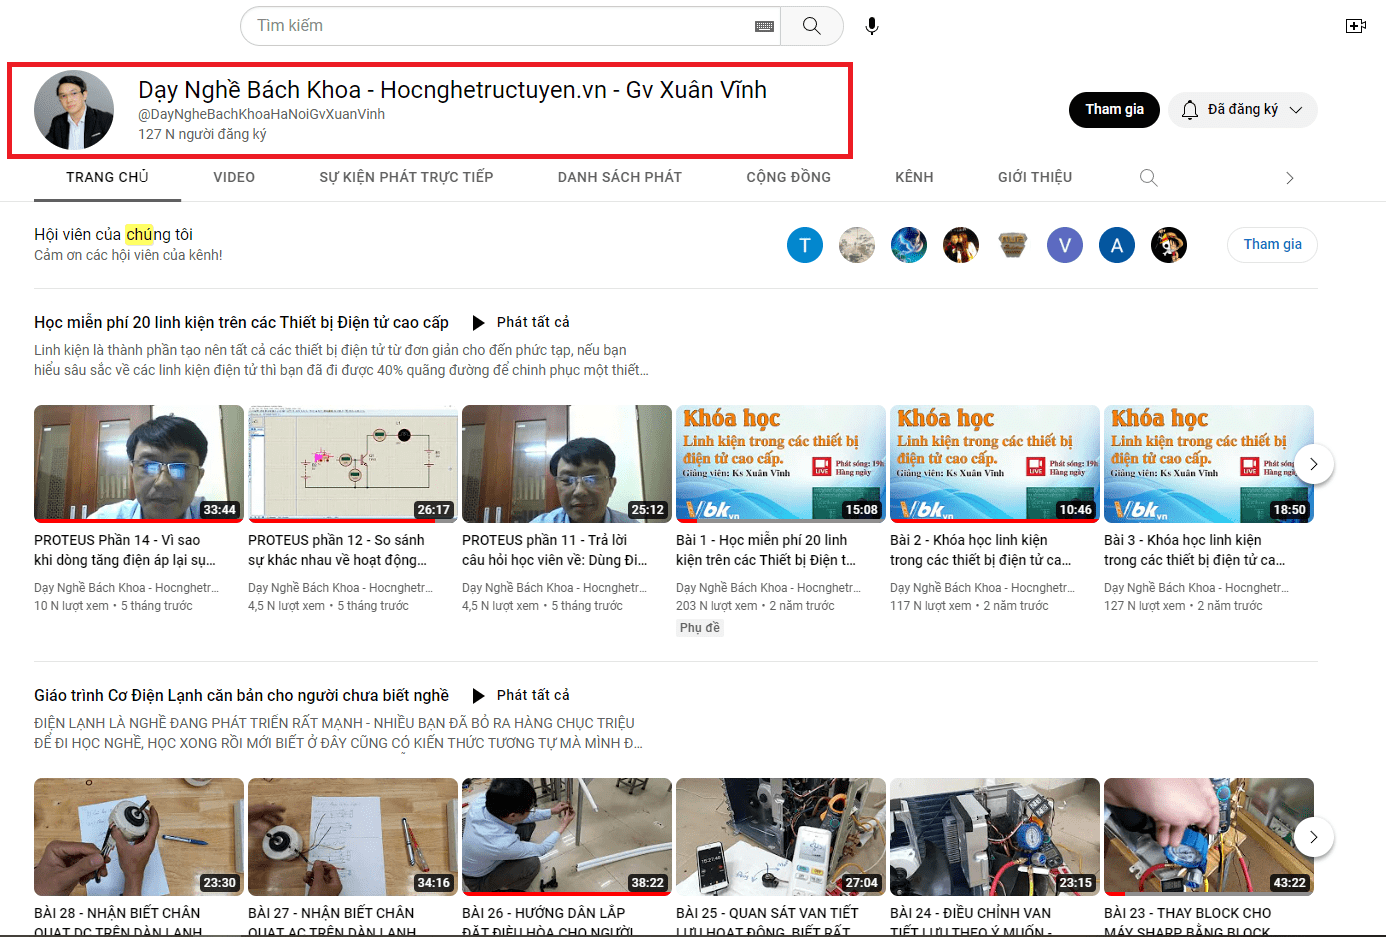This screenshot has height=937, width=1386.
Task: Open the KÊNH tab
Action: 914,177
